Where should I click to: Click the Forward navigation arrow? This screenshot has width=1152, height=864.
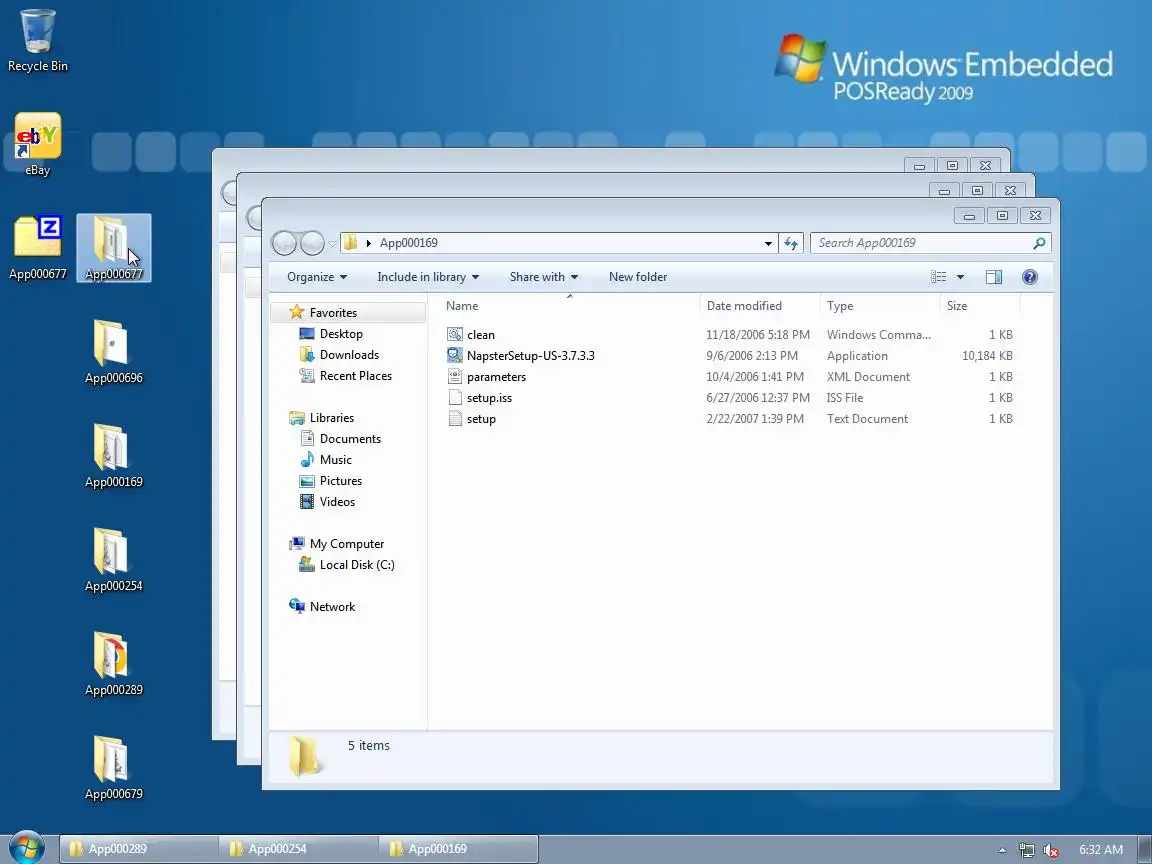[312, 242]
